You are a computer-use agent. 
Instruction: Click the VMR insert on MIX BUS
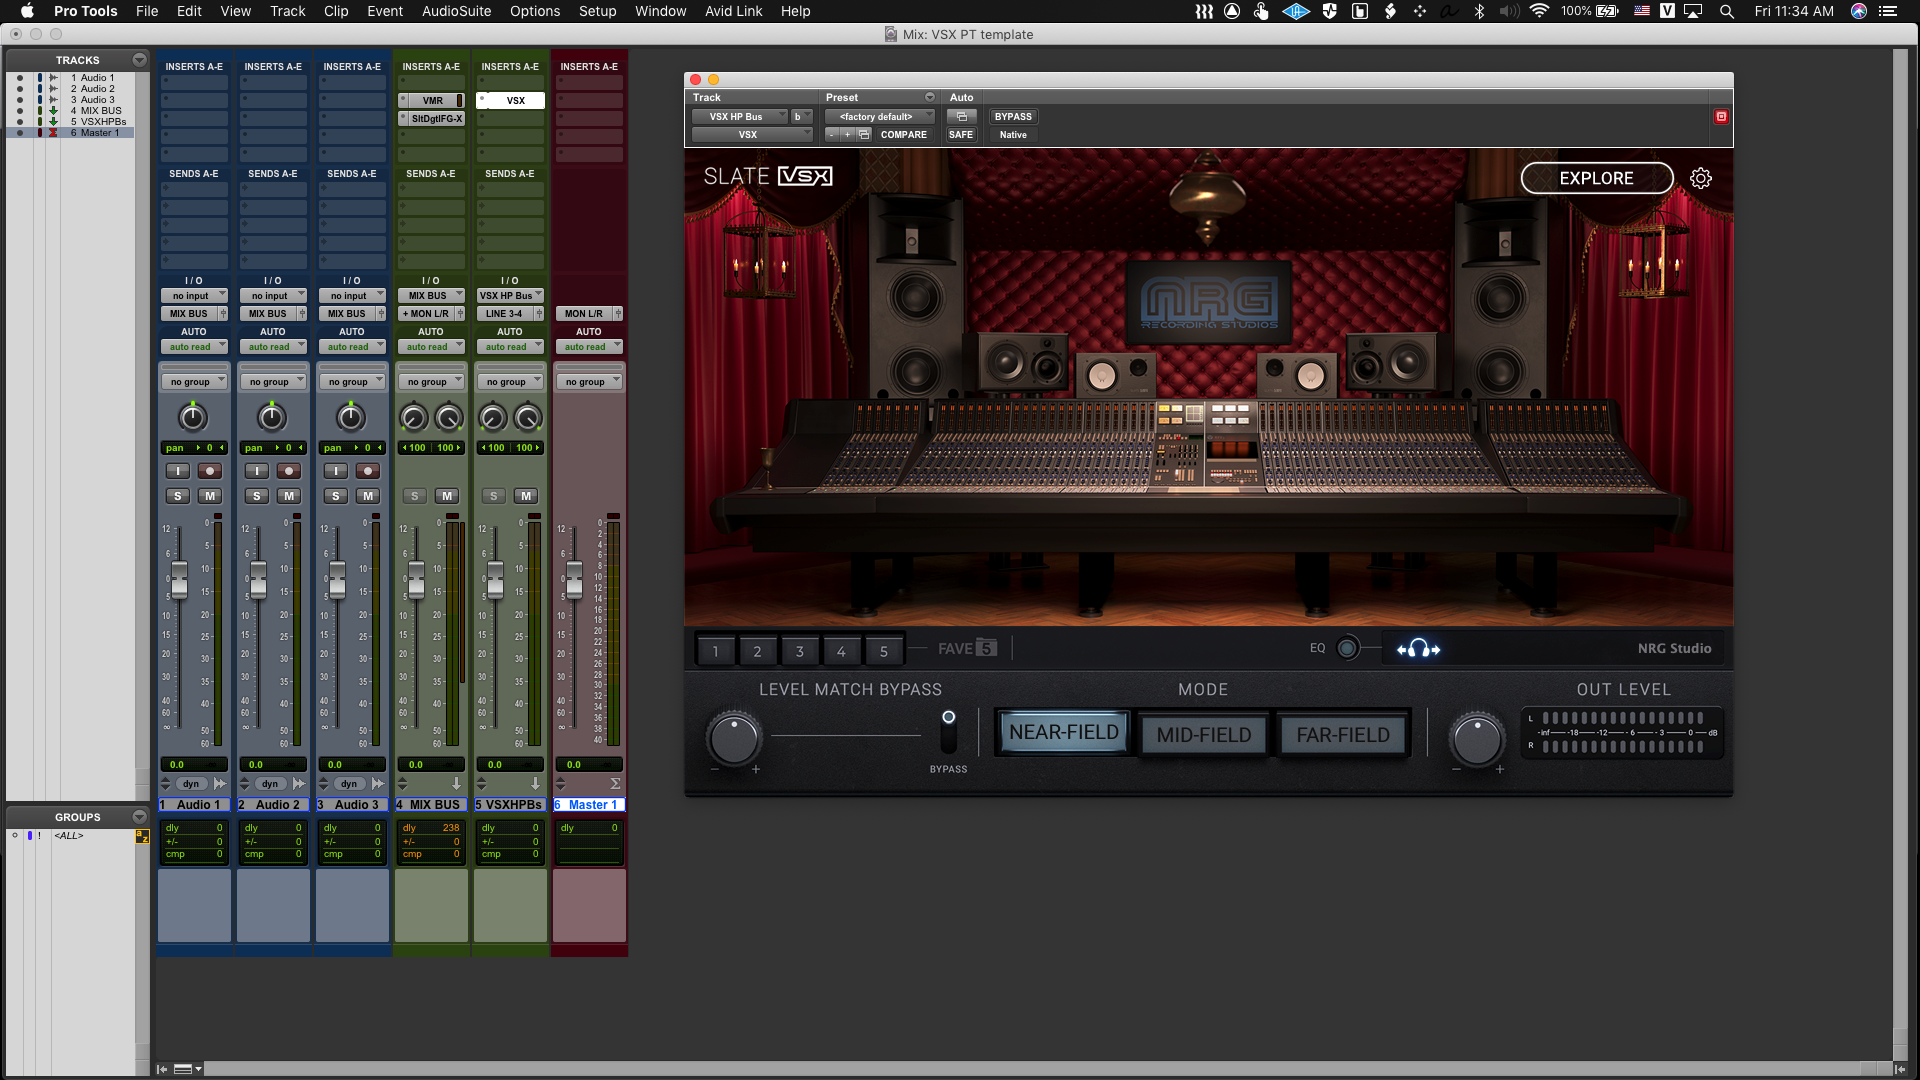coord(431,100)
